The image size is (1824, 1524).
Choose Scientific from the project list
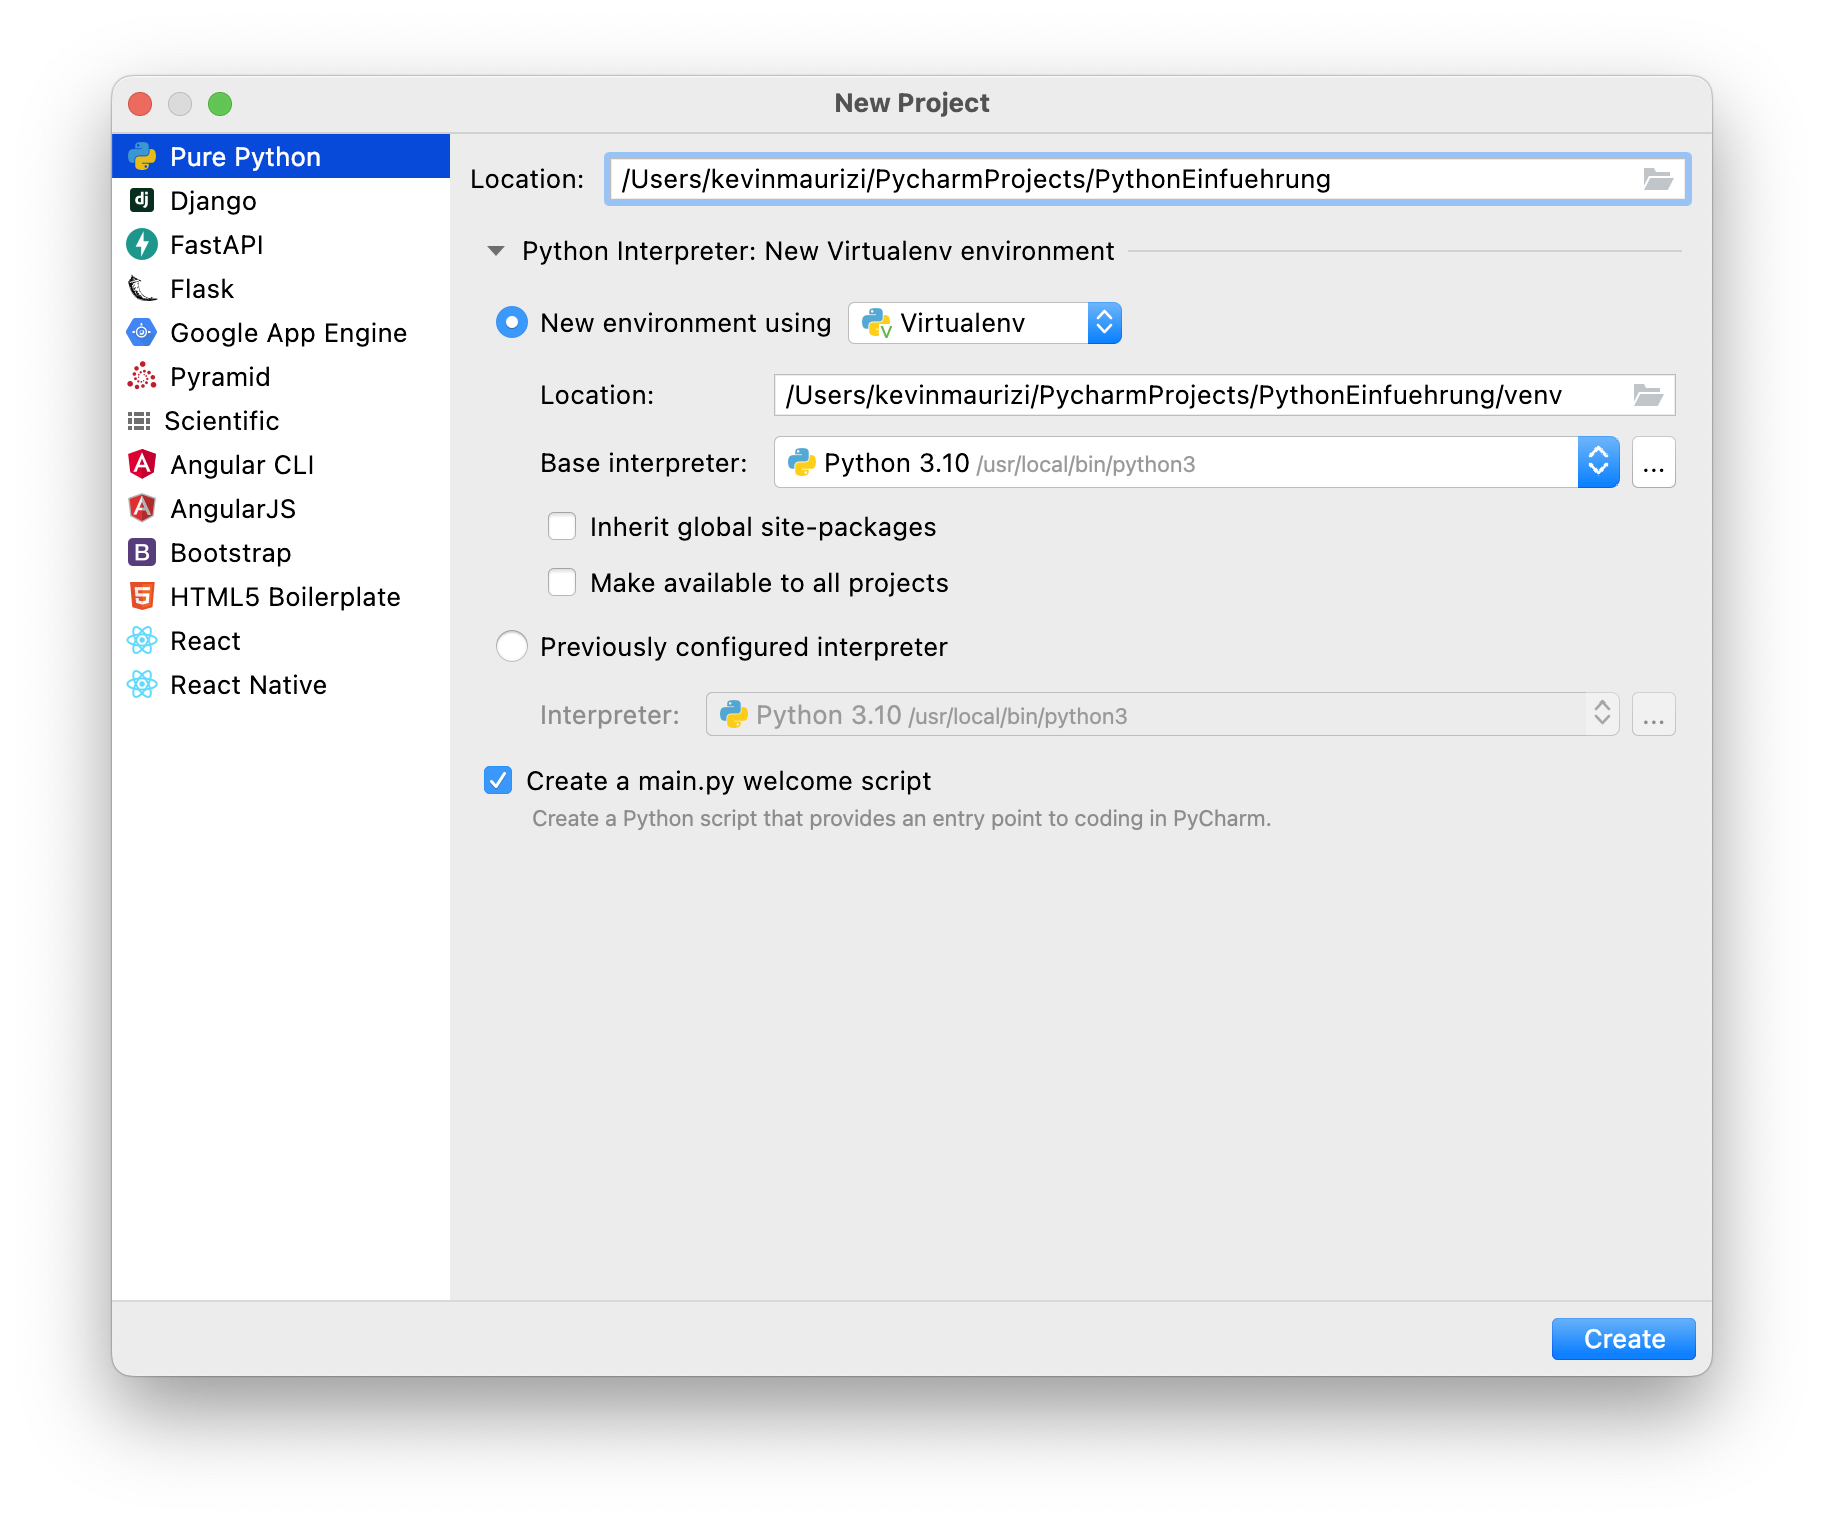tap(221, 421)
